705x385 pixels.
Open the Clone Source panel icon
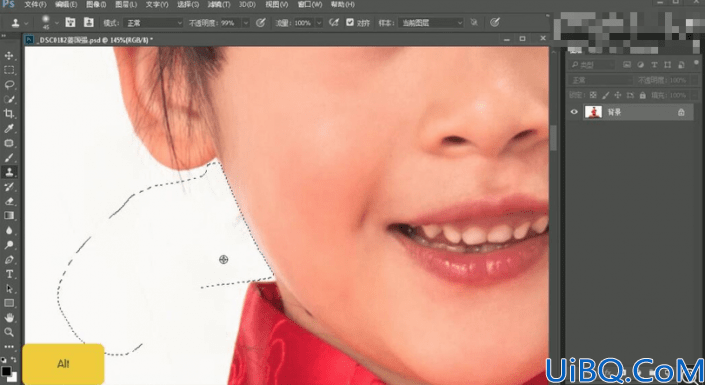[x=89, y=22]
